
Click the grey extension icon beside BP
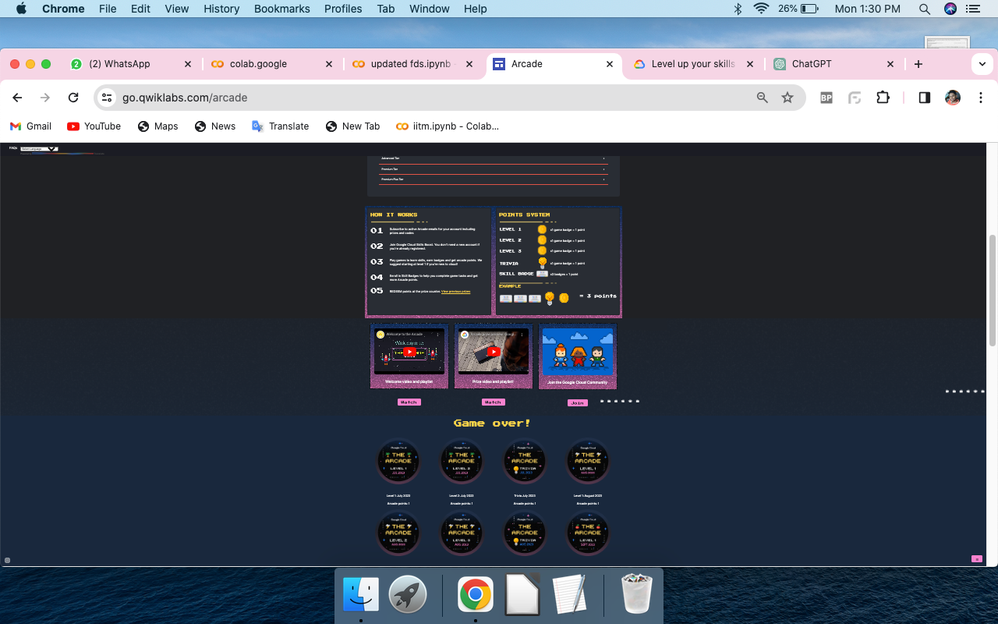pyautogui.click(x=854, y=97)
